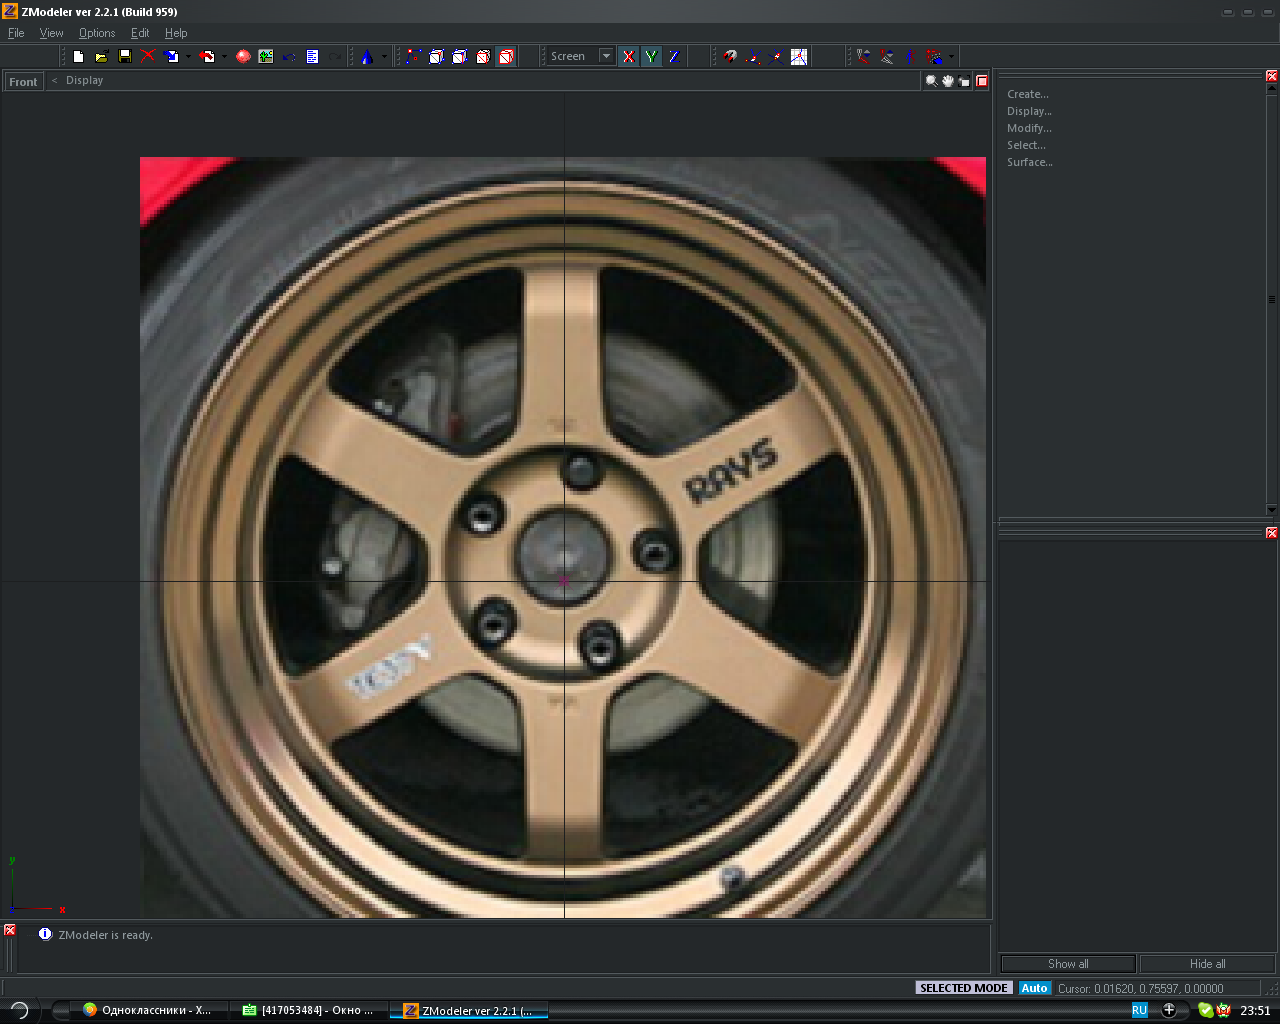The width and height of the screenshot is (1280, 1024).
Task: Click the Save floppy disk icon
Action: point(125,57)
